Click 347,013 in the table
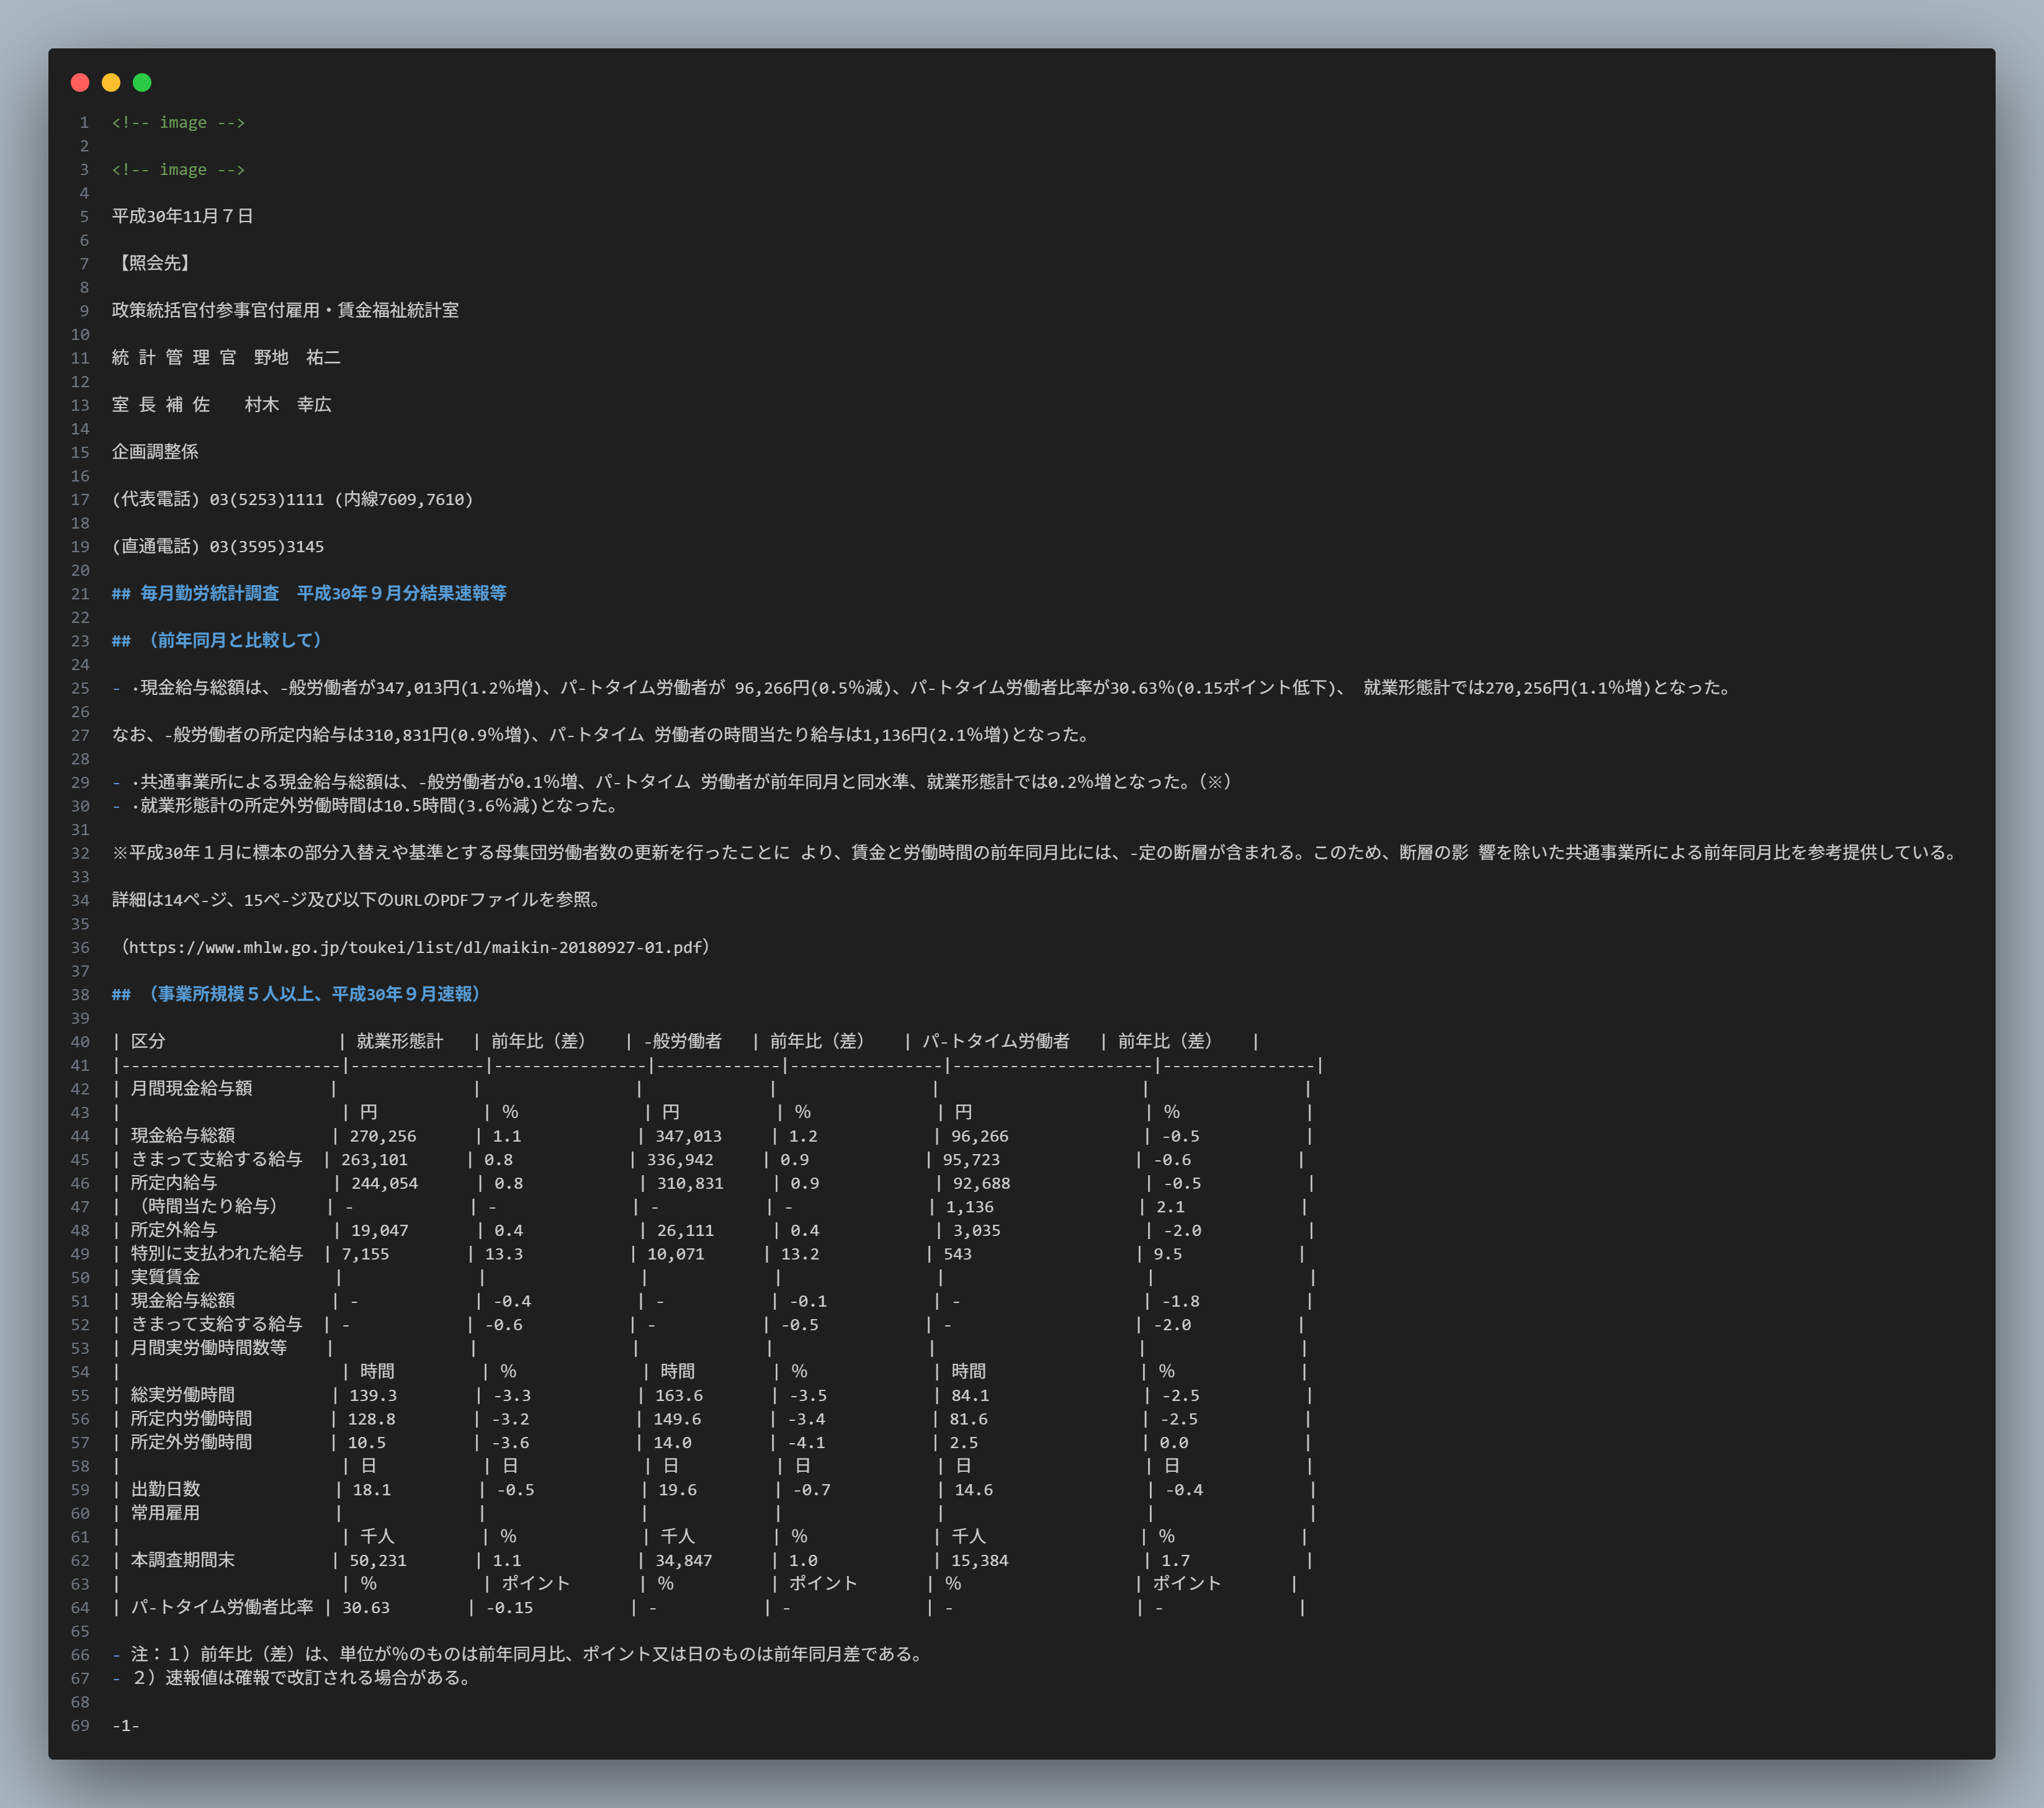Screen dimensions: 2044x1808 point(688,1136)
